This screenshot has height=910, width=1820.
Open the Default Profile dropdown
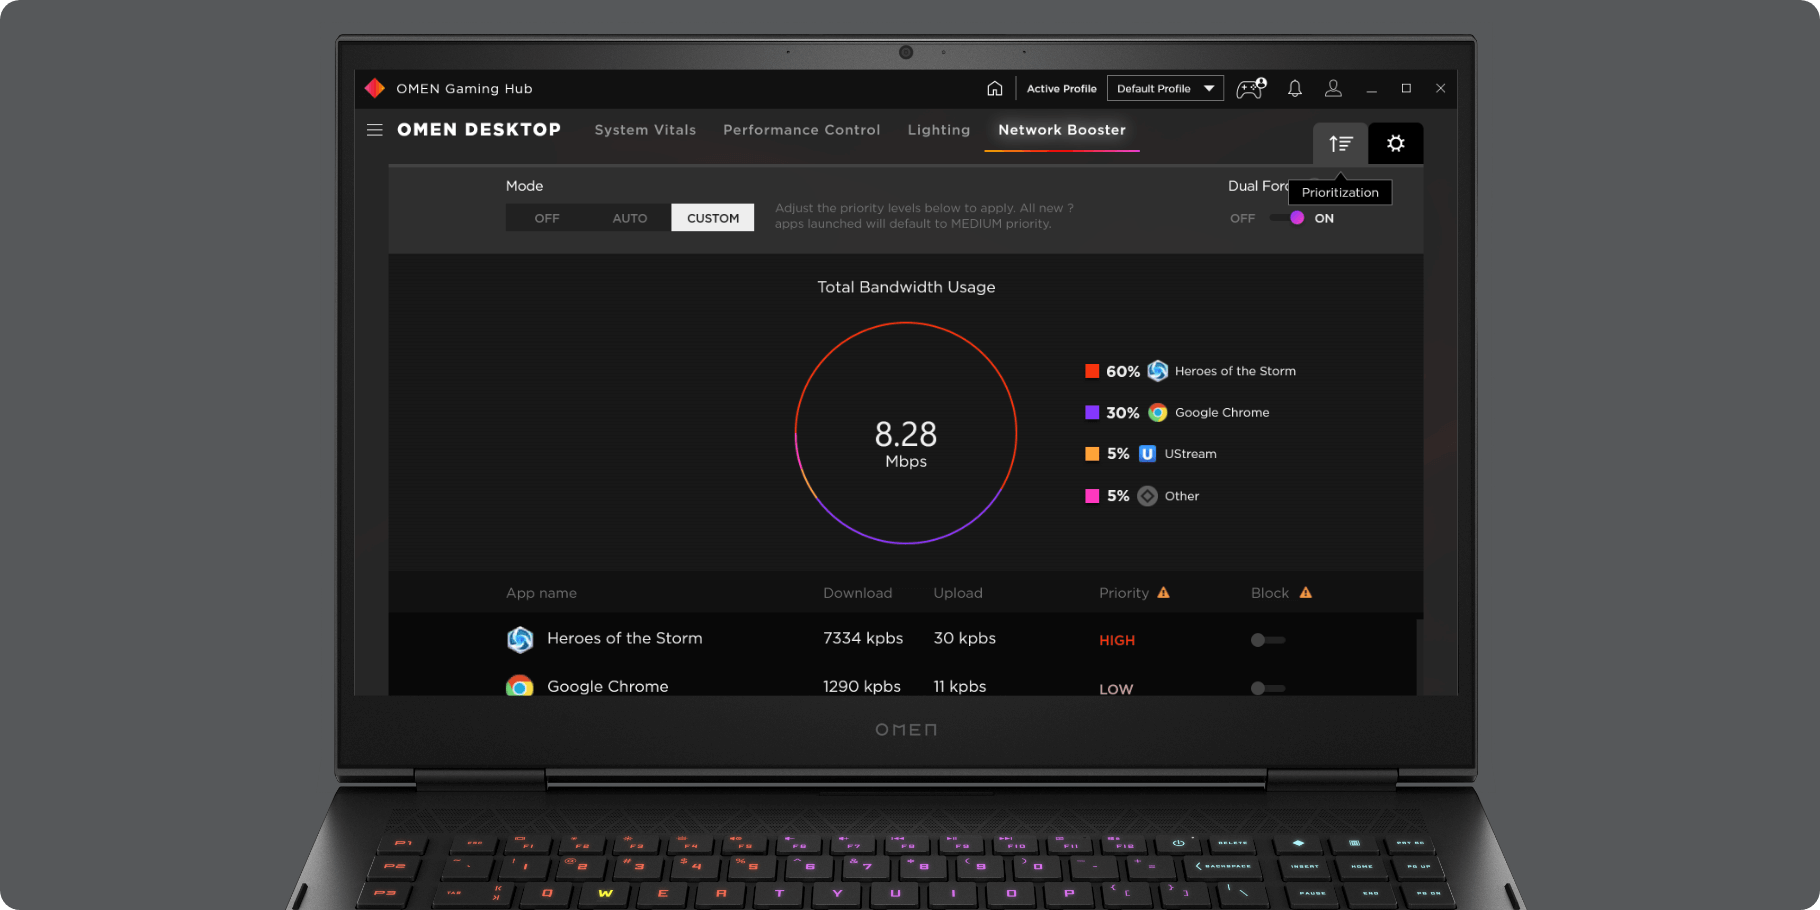(1165, 88)
